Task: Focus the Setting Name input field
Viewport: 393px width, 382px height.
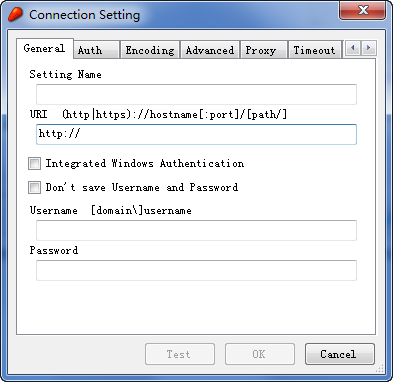Action: point(196,94)
